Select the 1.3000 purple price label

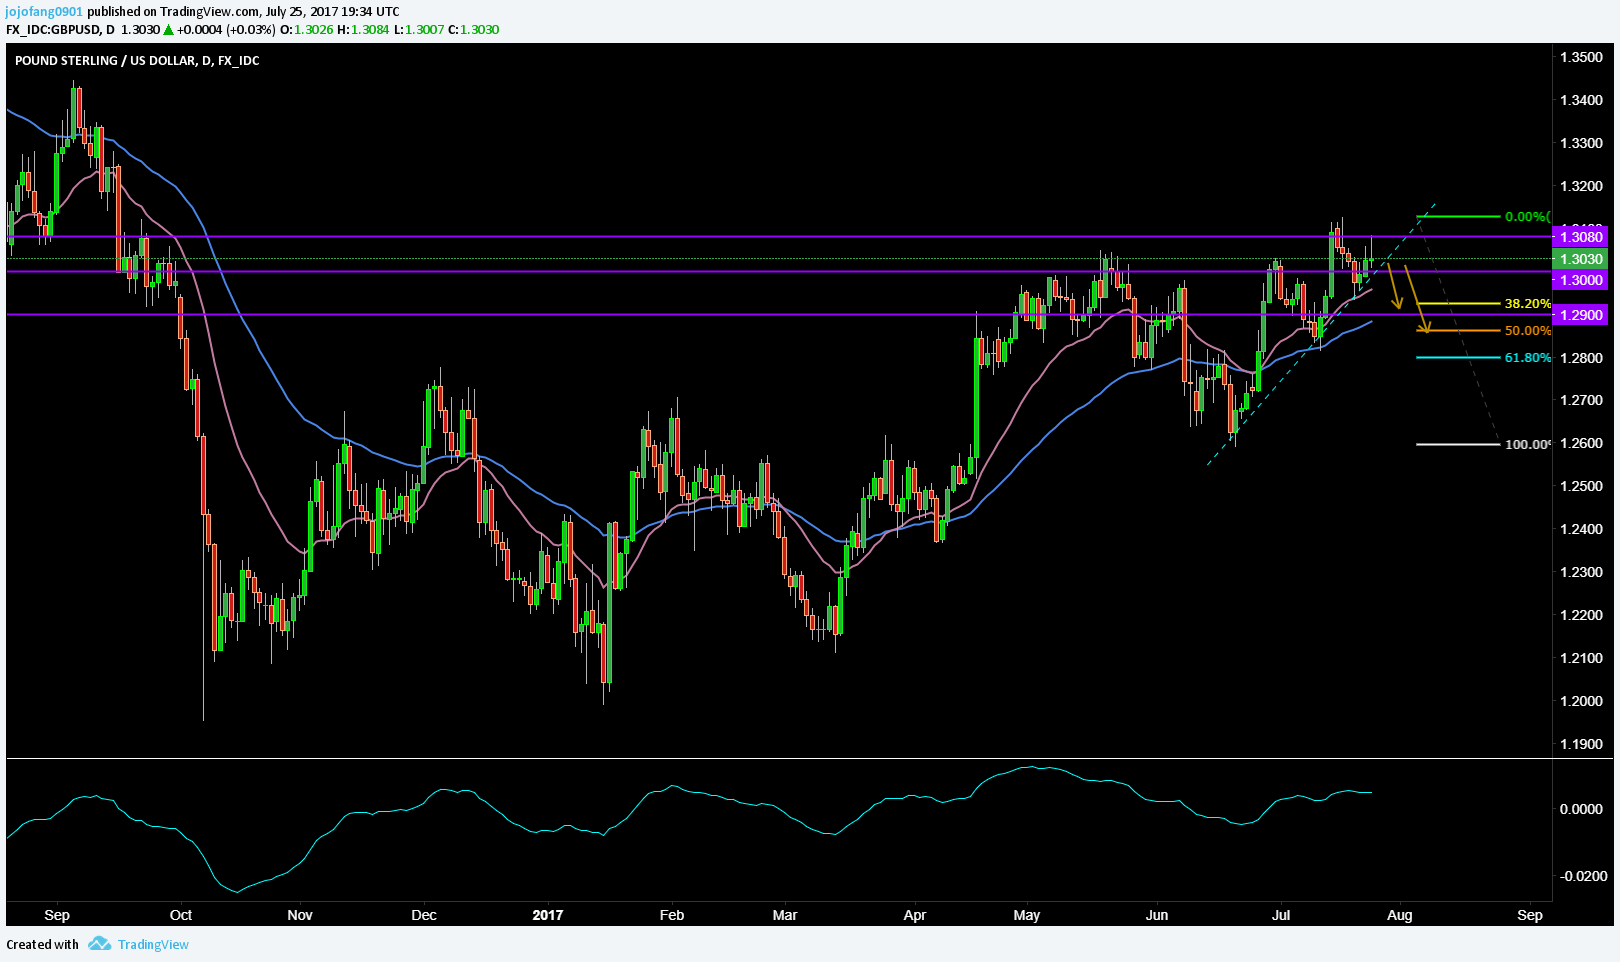(x=1580, y=280)
